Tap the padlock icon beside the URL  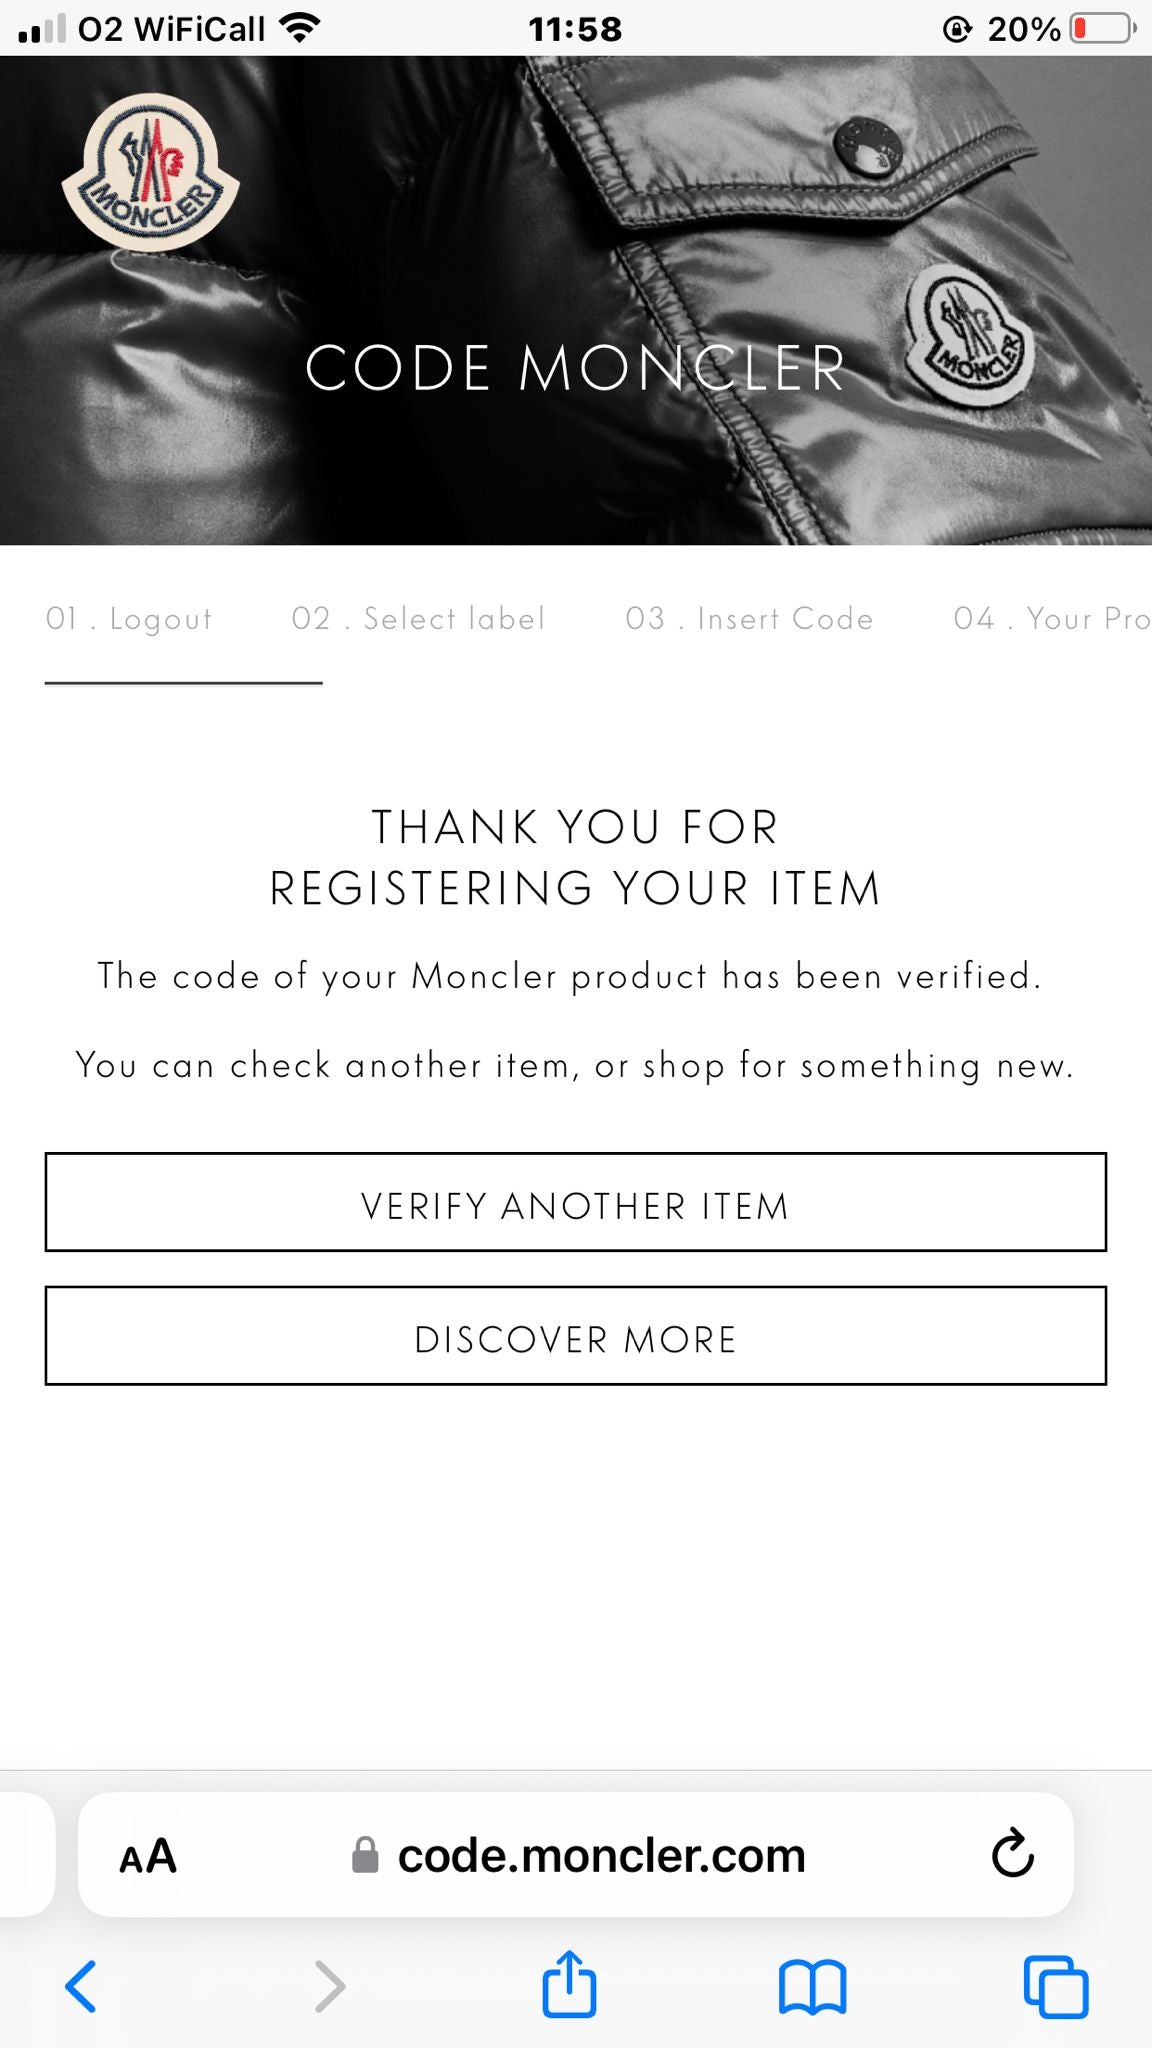pyautogui.click(x=365, y=1856)
